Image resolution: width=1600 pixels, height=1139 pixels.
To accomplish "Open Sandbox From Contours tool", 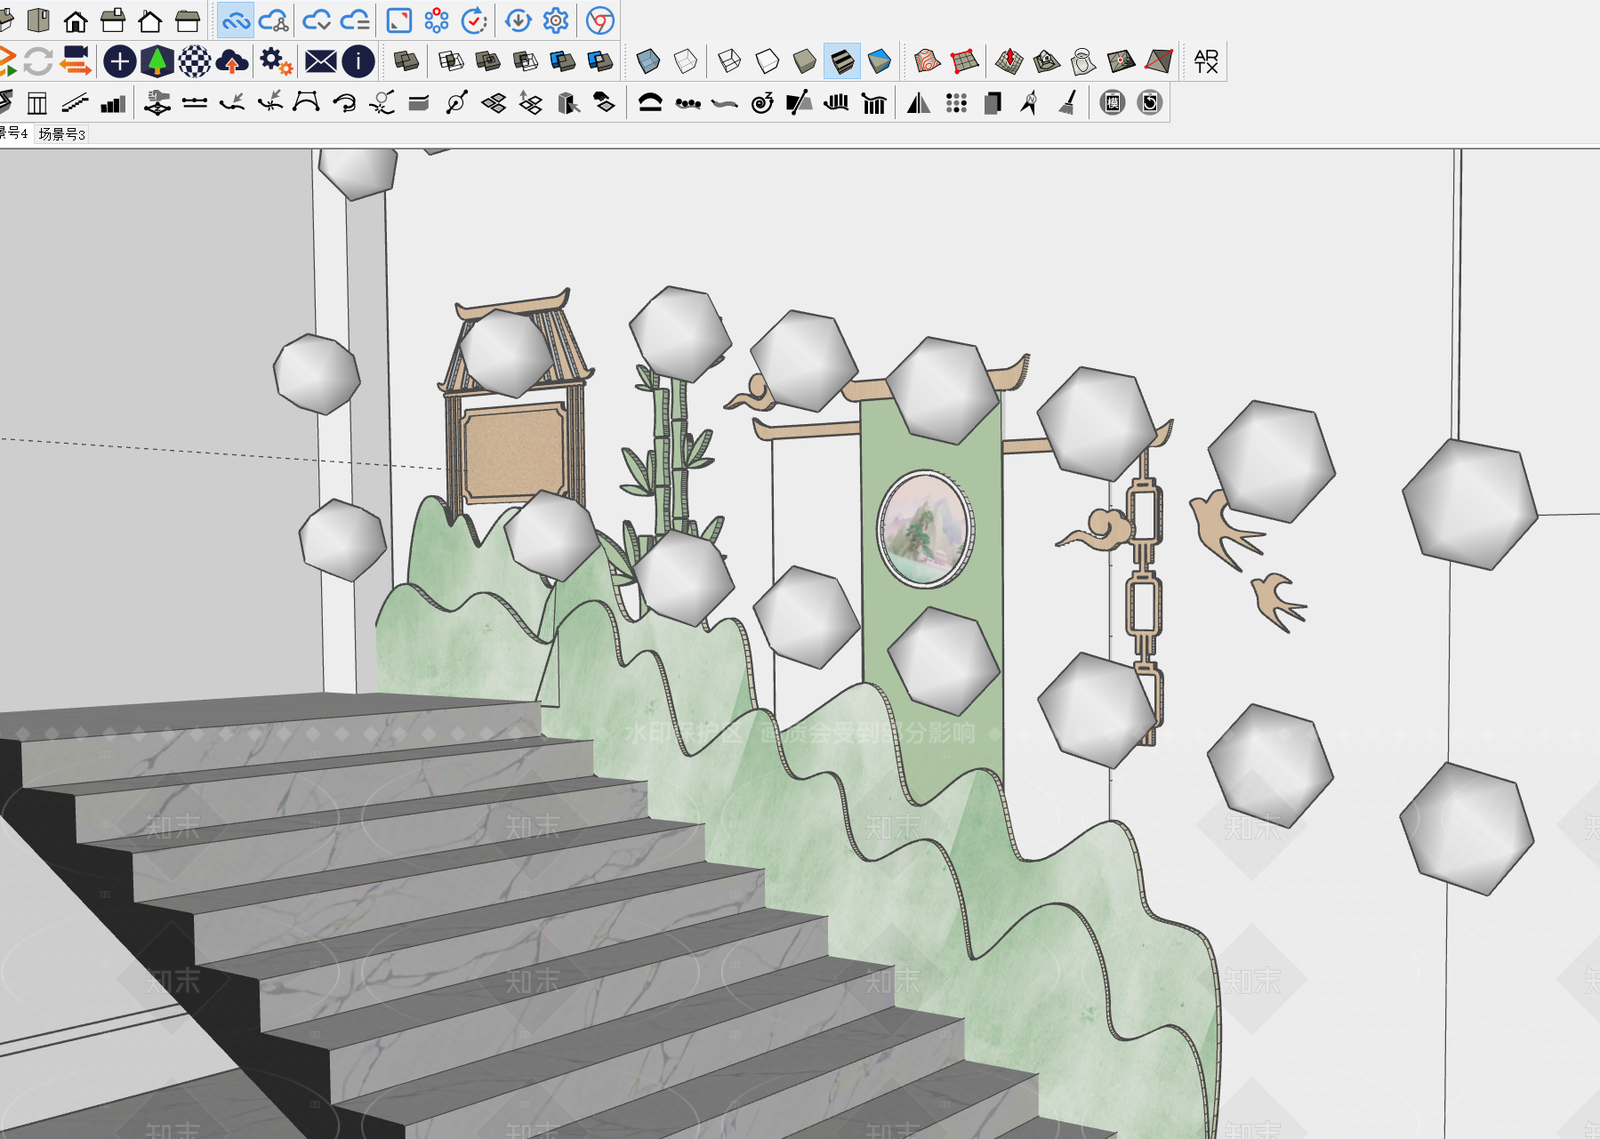I will coord(927,61).
